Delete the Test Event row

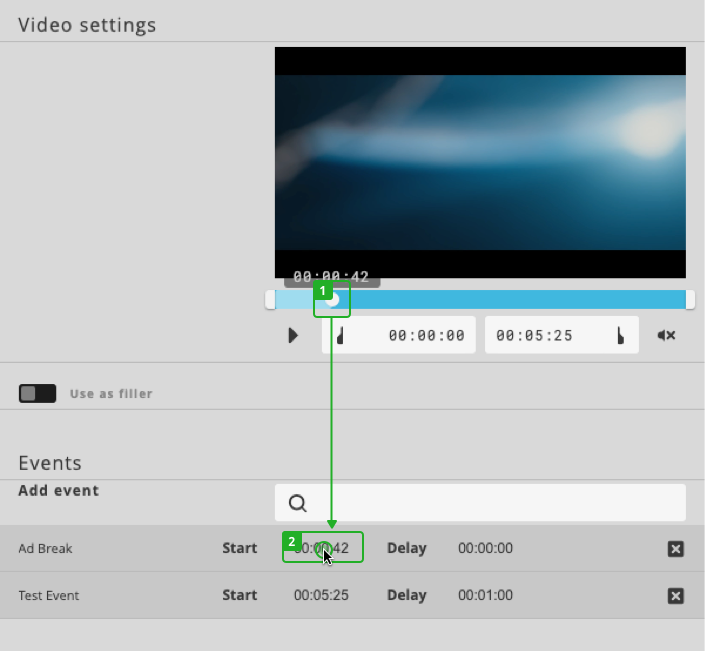coord(676,596)
